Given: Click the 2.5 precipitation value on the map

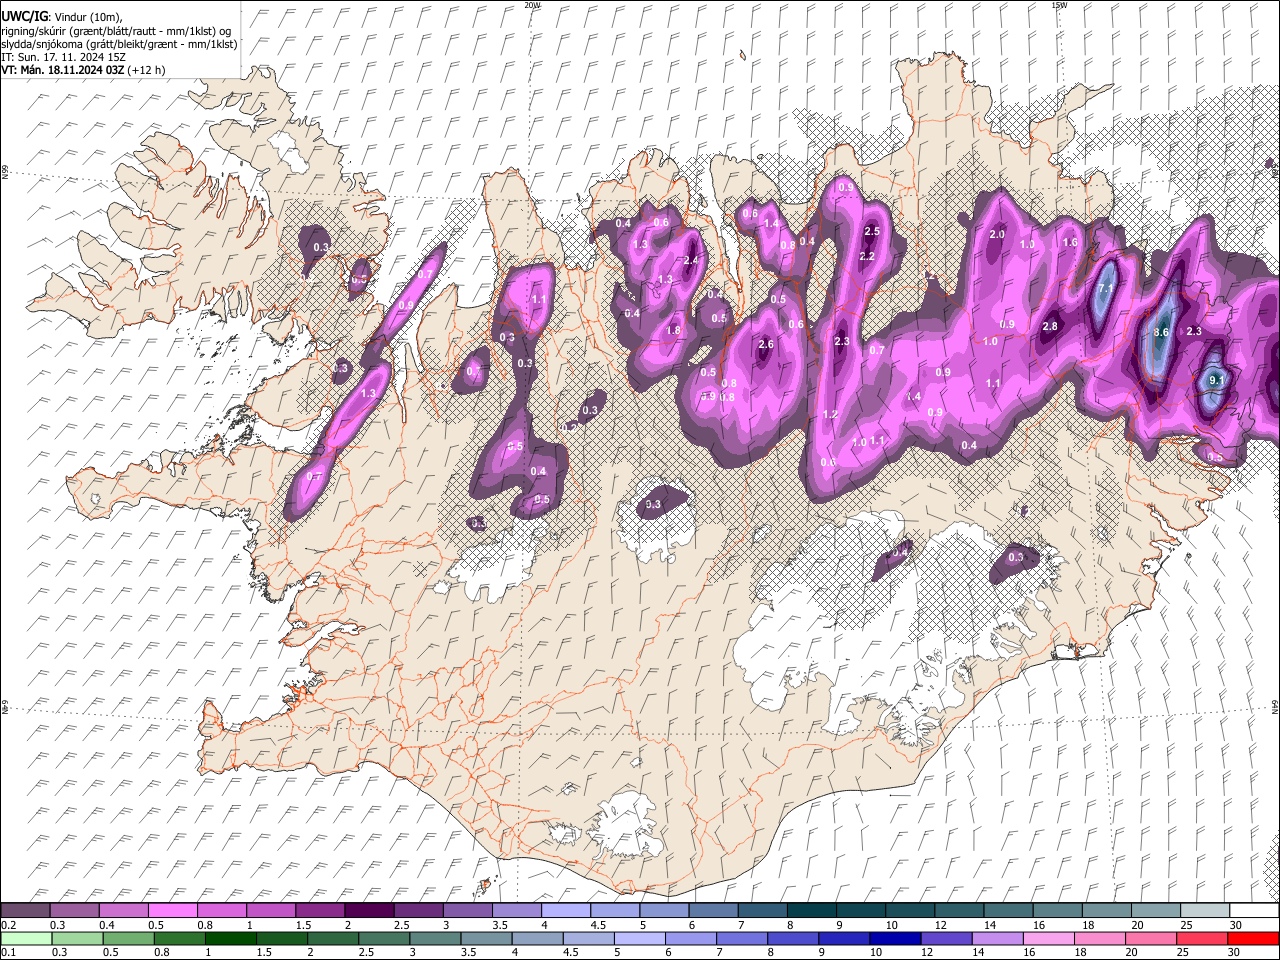Looking at the screenshot, I should coord(871,232).
